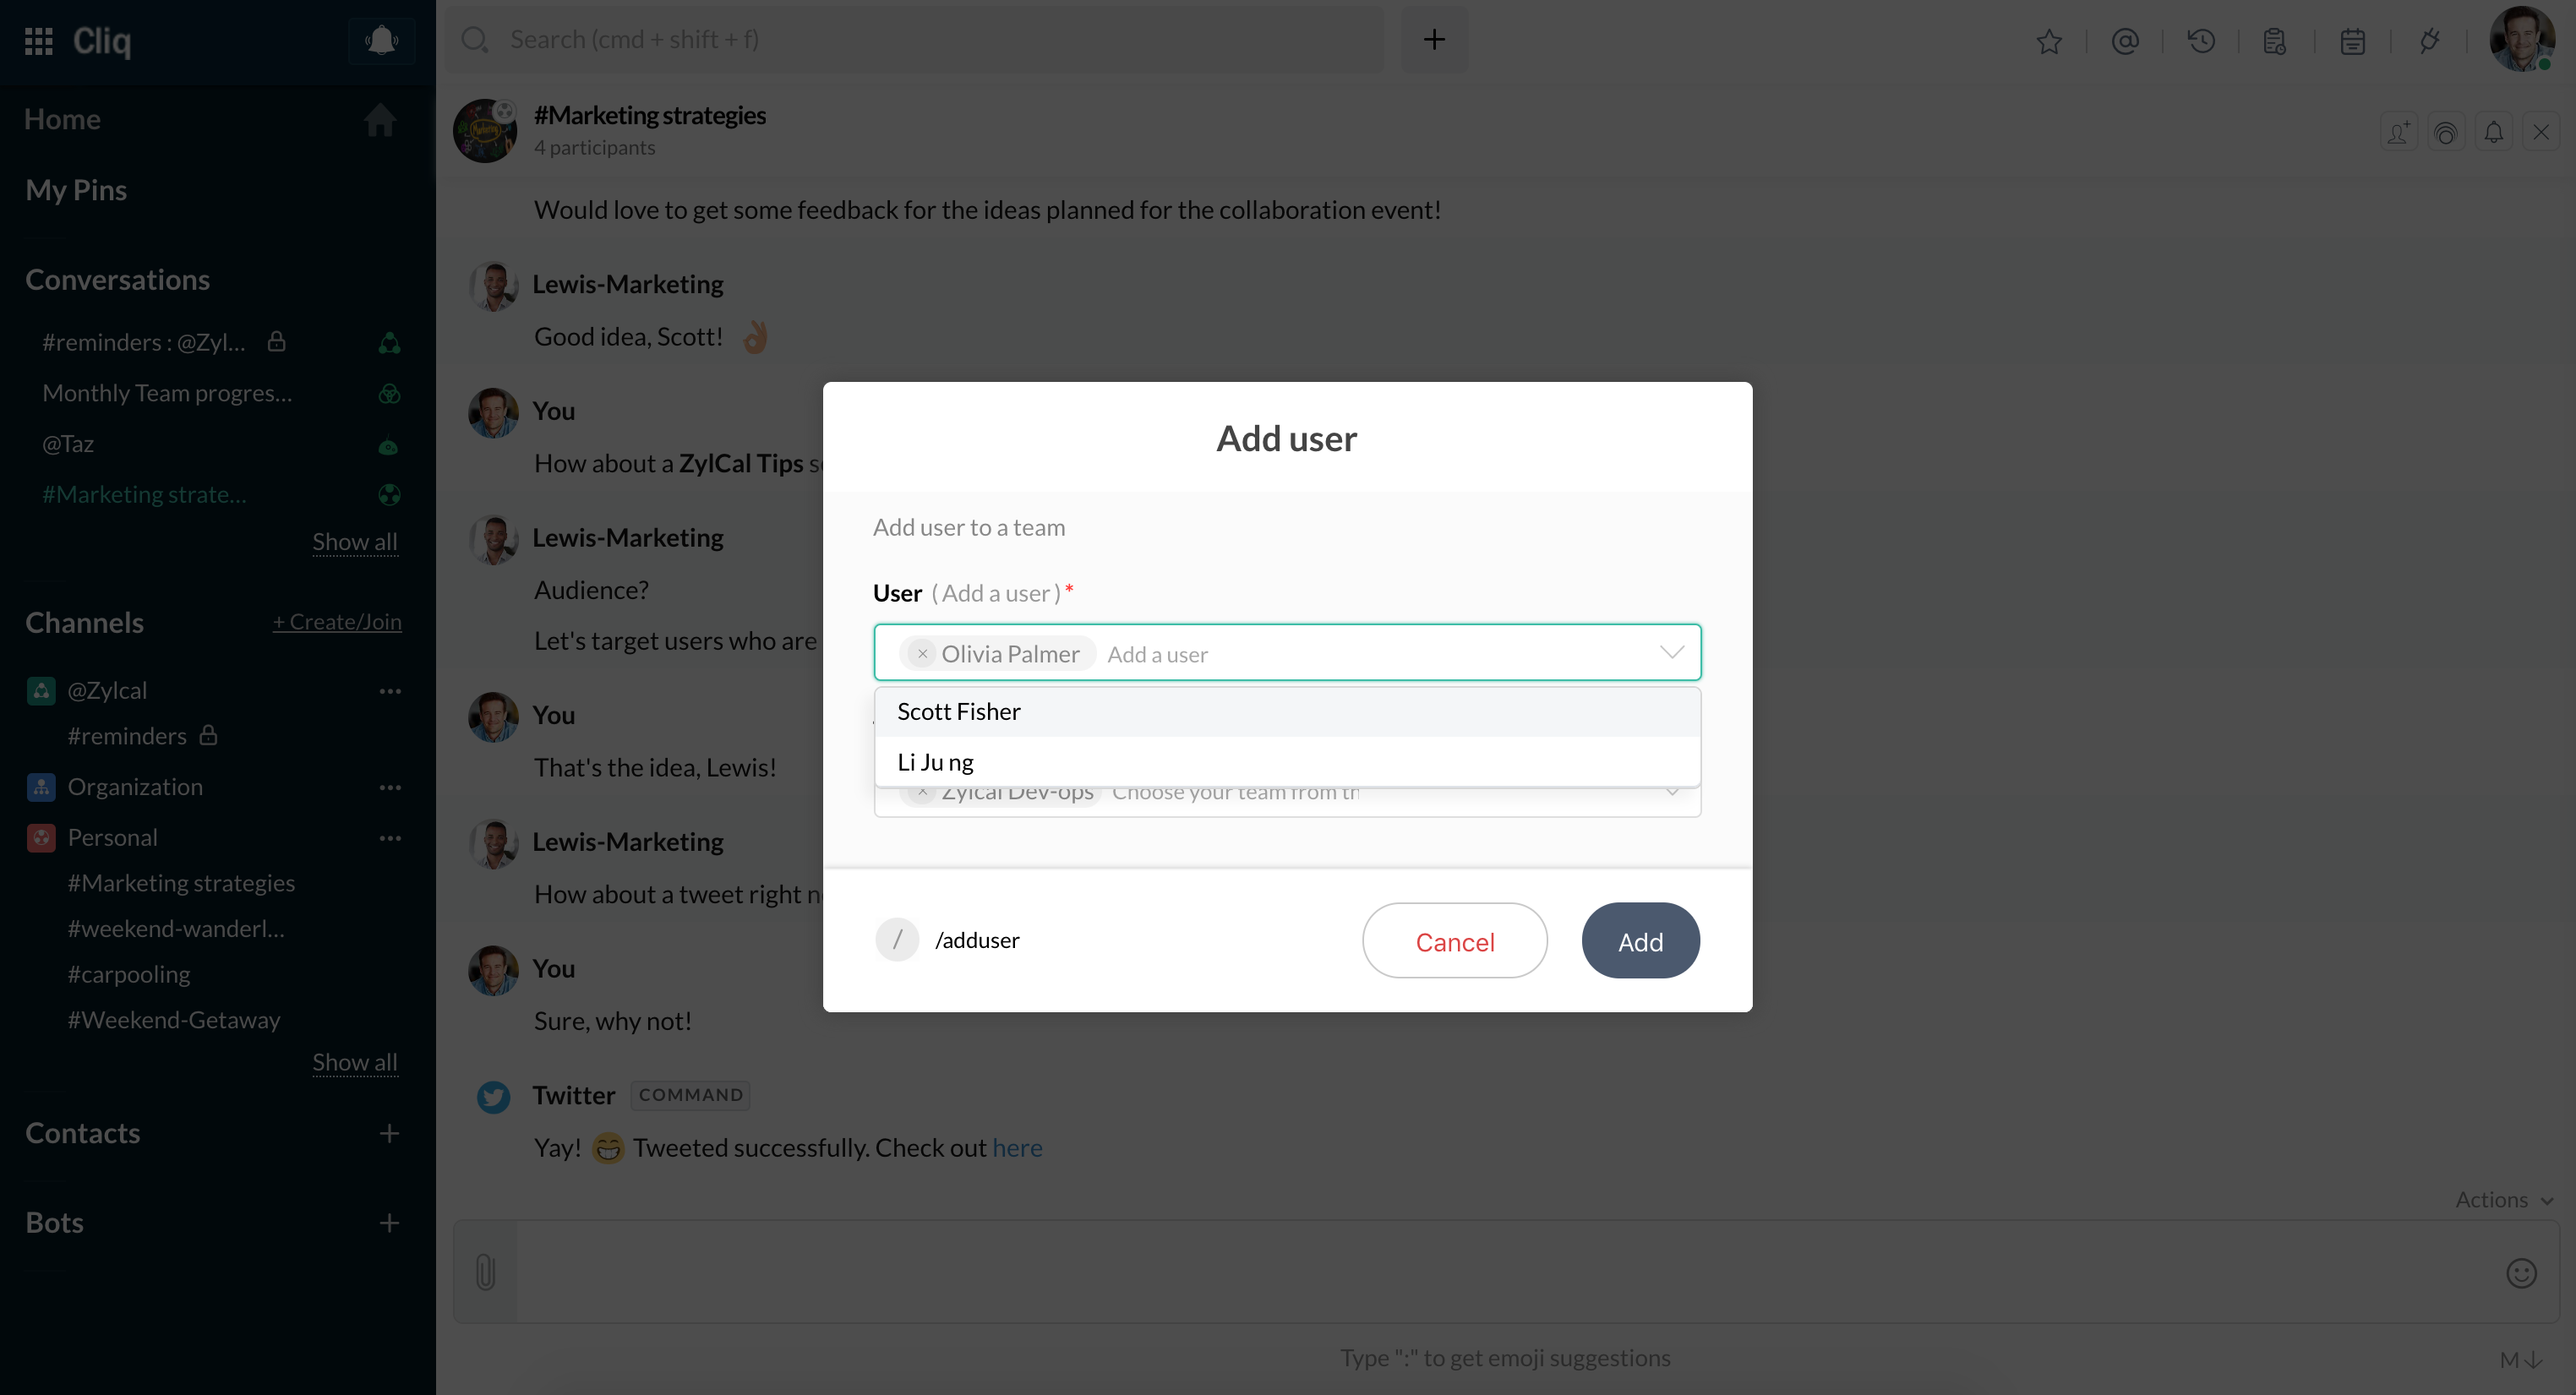Image resolution: width=2576 pixels, height=1395 pixels.
Task: Open profile avatar in top right
Action: (2521, 39)
